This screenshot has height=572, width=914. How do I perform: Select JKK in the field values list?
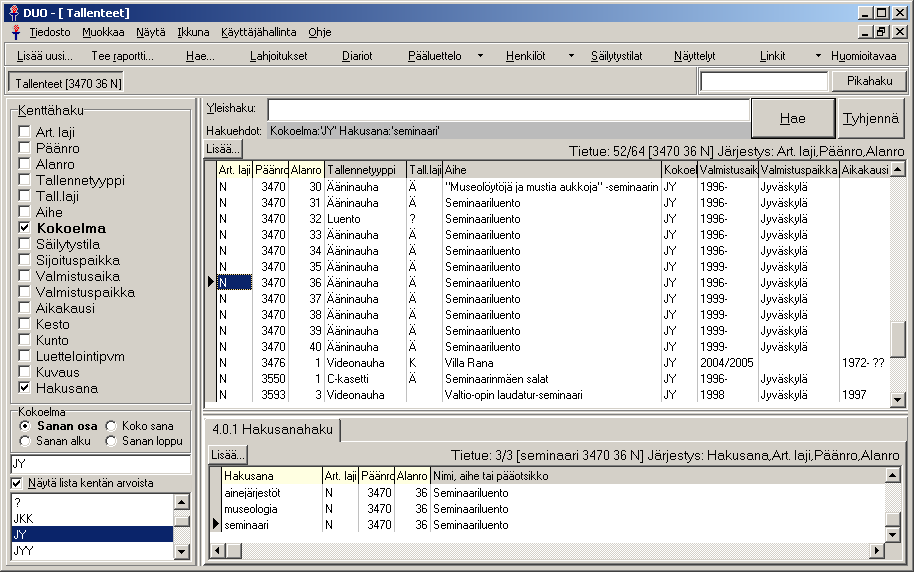coord(92,518)
